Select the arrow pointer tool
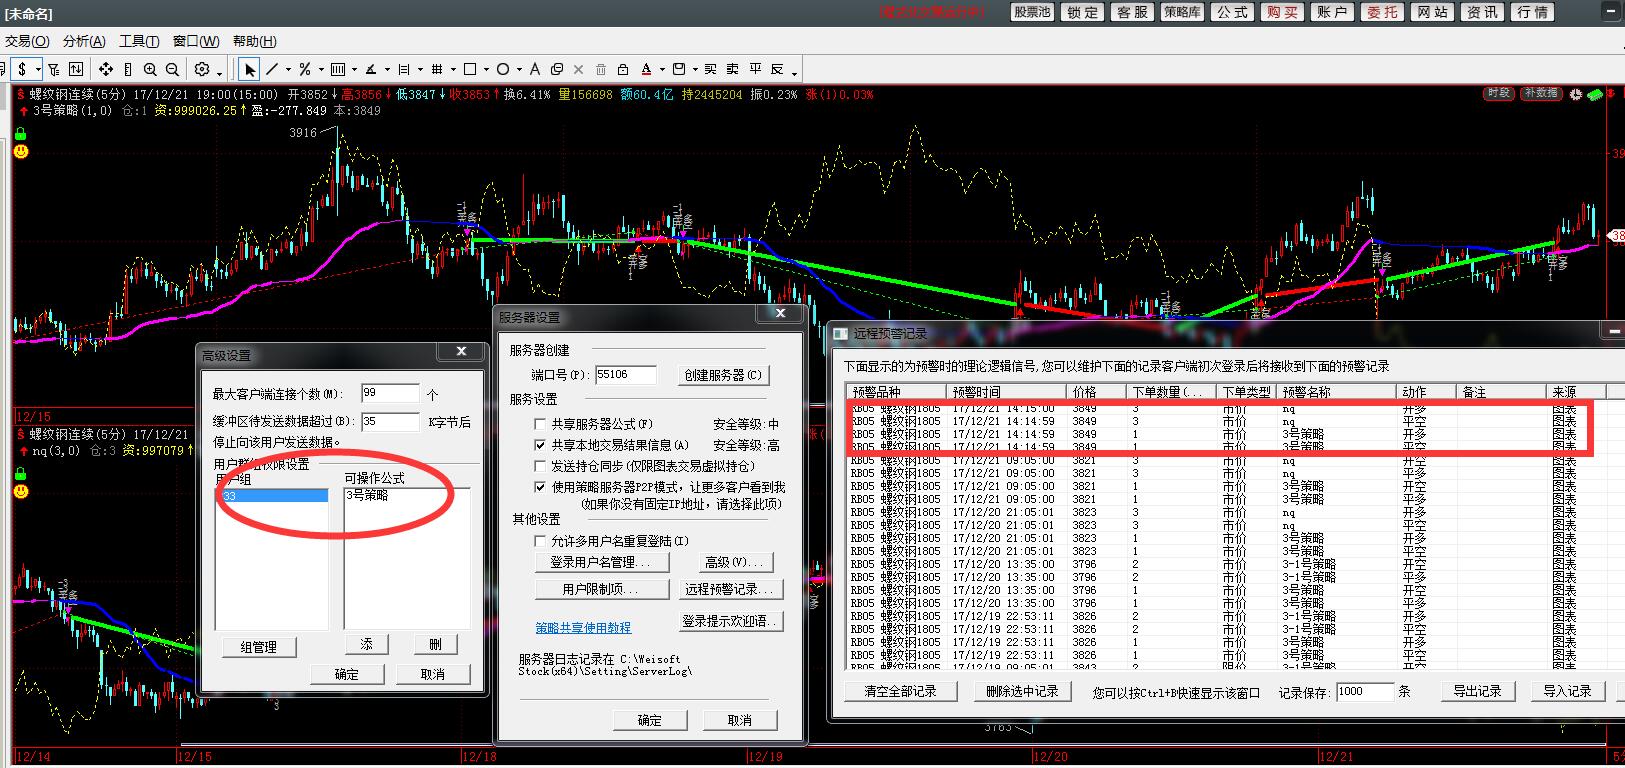 coord(249,69)
